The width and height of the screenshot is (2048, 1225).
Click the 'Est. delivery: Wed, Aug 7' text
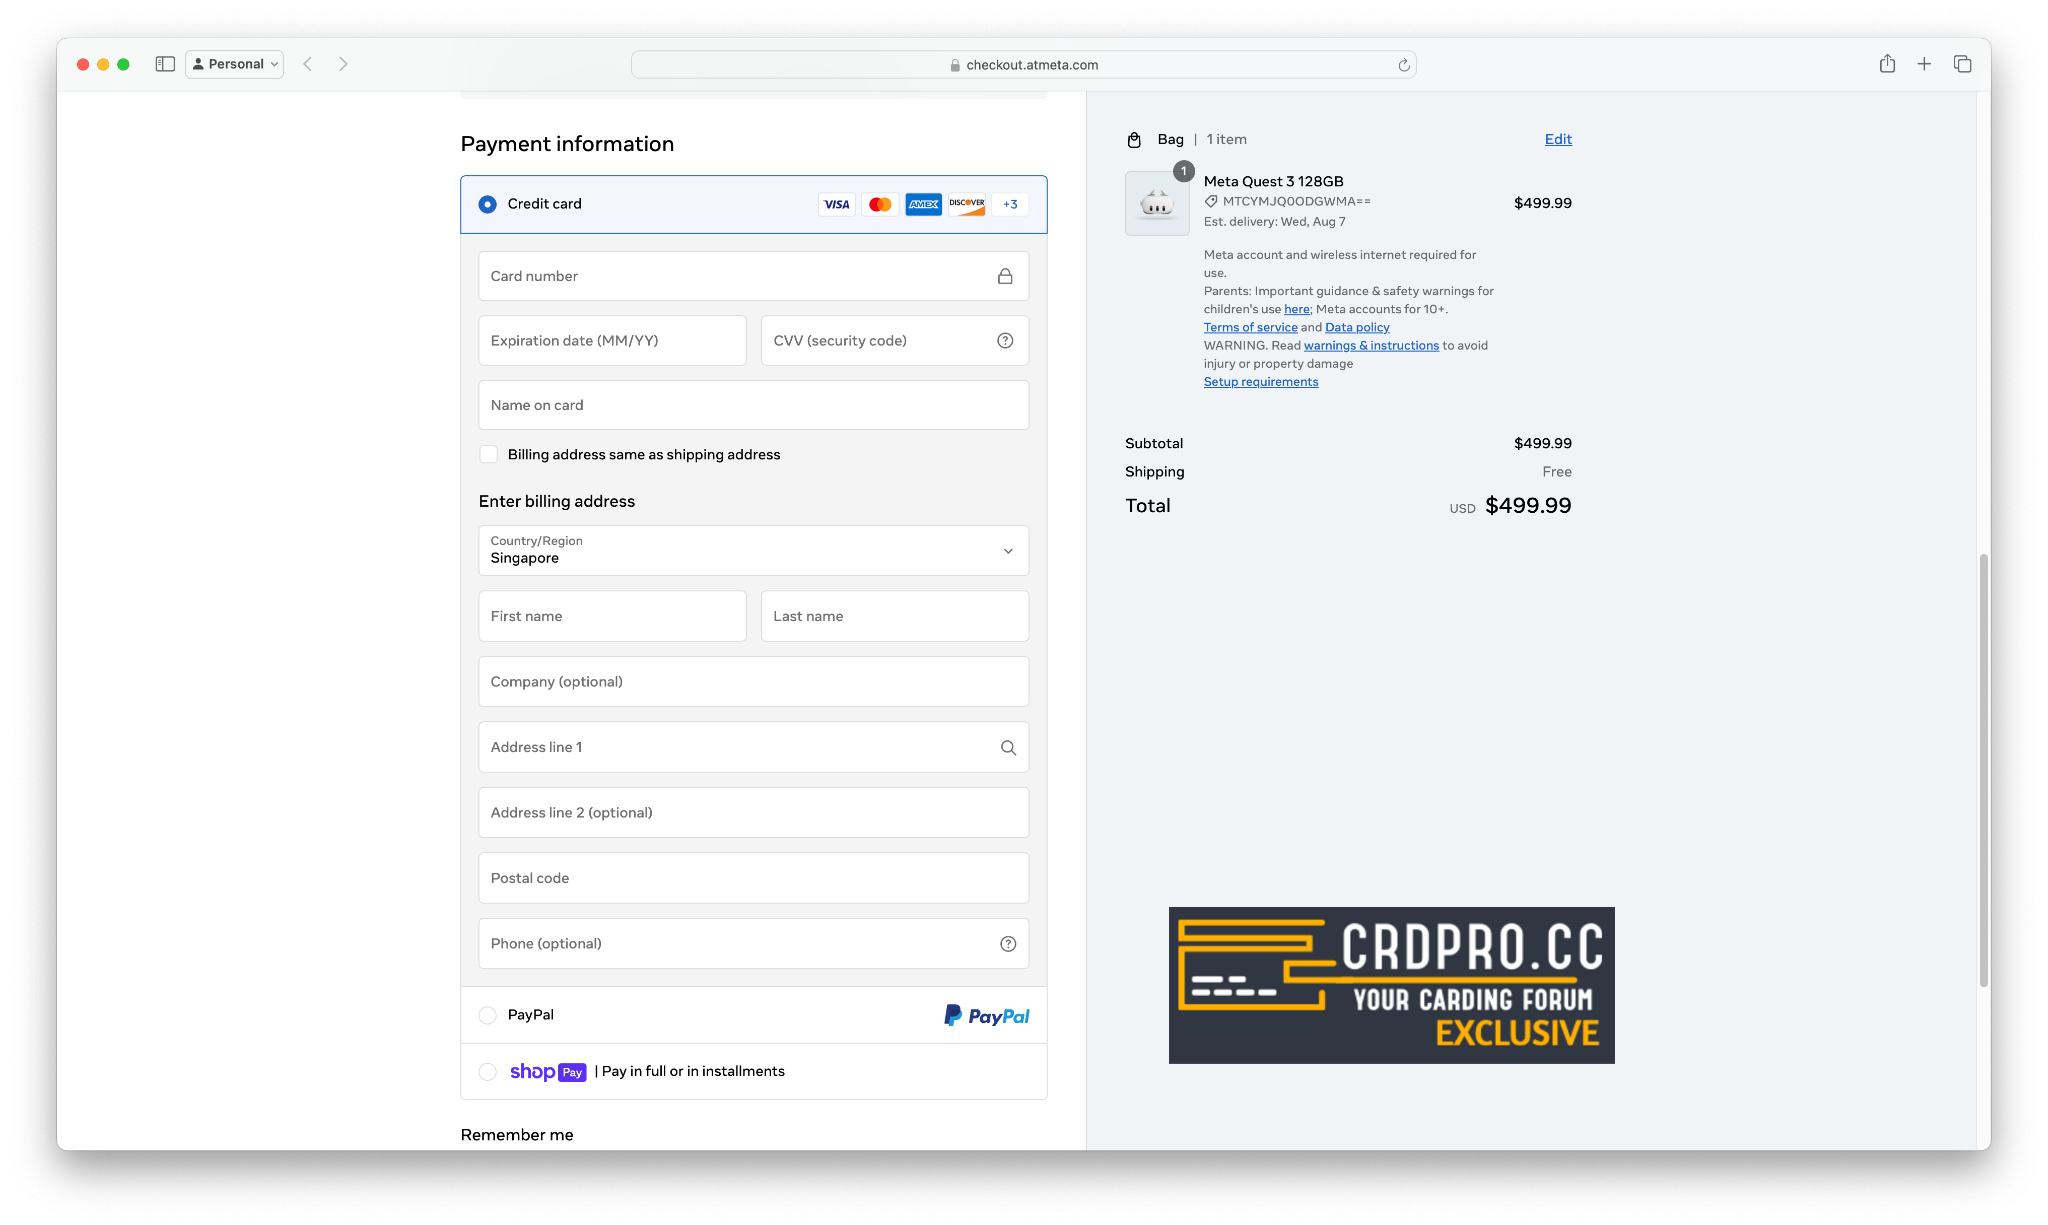1274,222
